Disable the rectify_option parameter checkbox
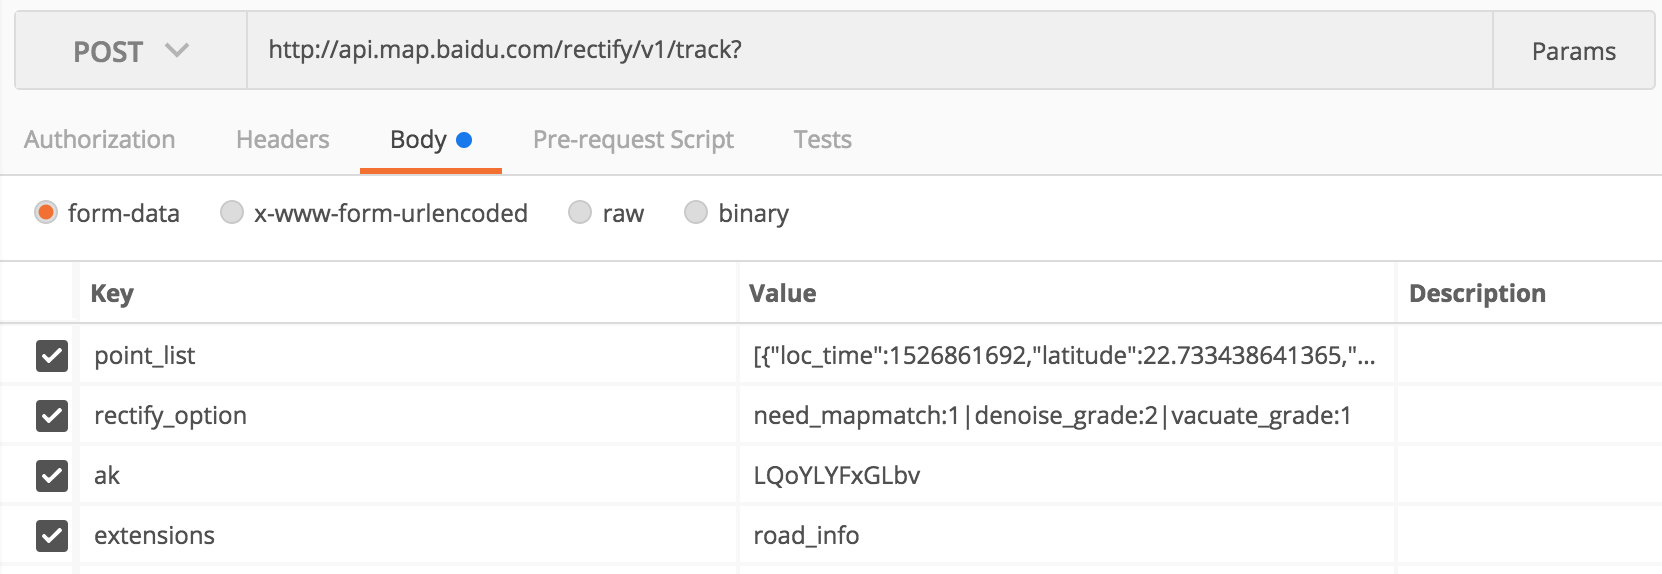This screenshot has width=1662, height=574. 52,415
